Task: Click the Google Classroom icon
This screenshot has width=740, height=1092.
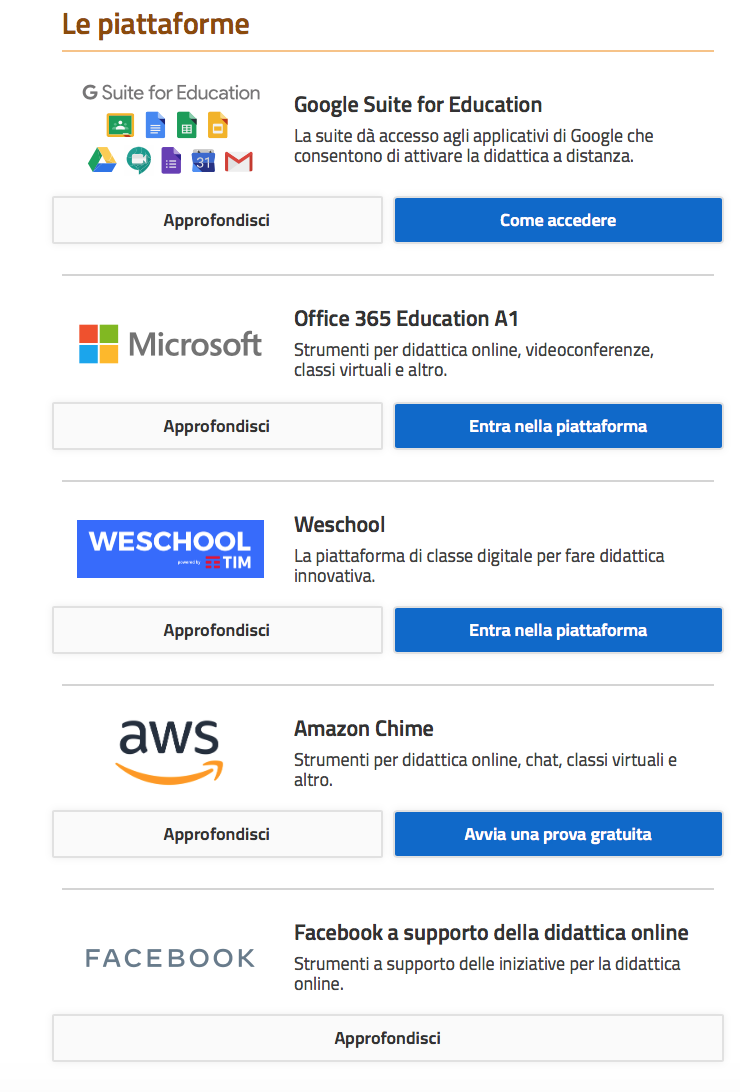Action: [x=120, y=125]
